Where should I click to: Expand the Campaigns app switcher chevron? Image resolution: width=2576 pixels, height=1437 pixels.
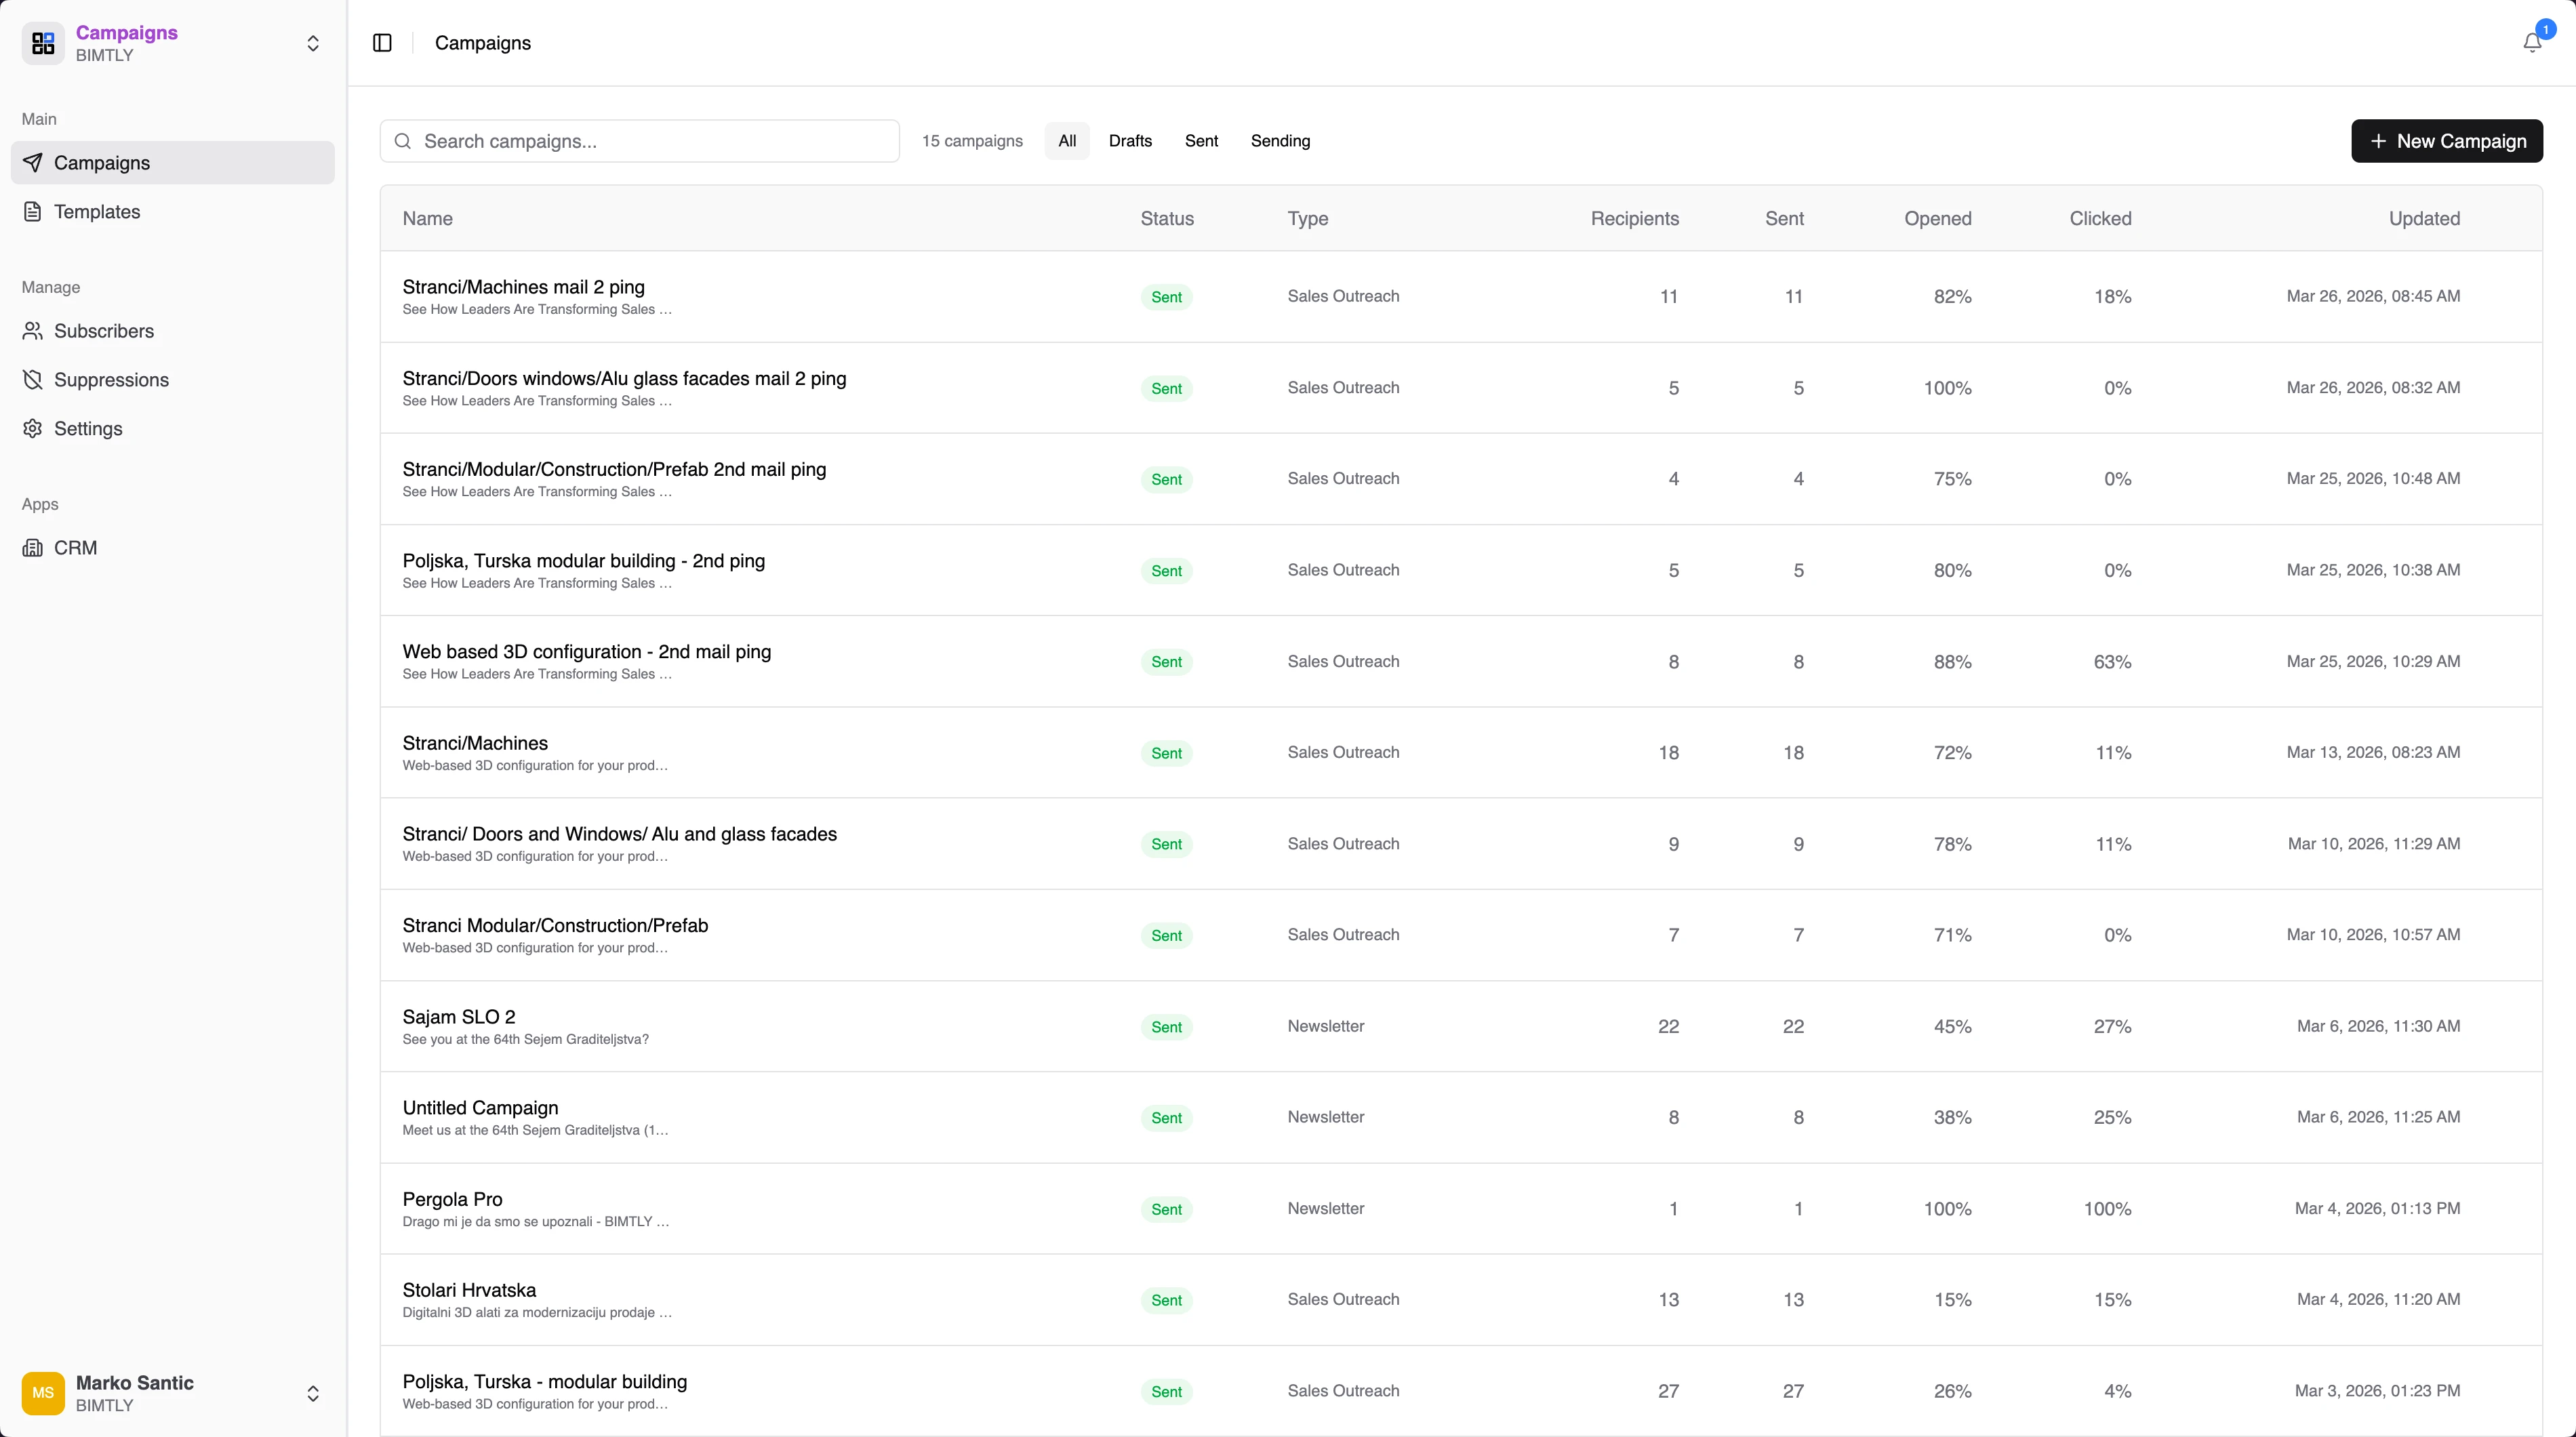[313, 43]
